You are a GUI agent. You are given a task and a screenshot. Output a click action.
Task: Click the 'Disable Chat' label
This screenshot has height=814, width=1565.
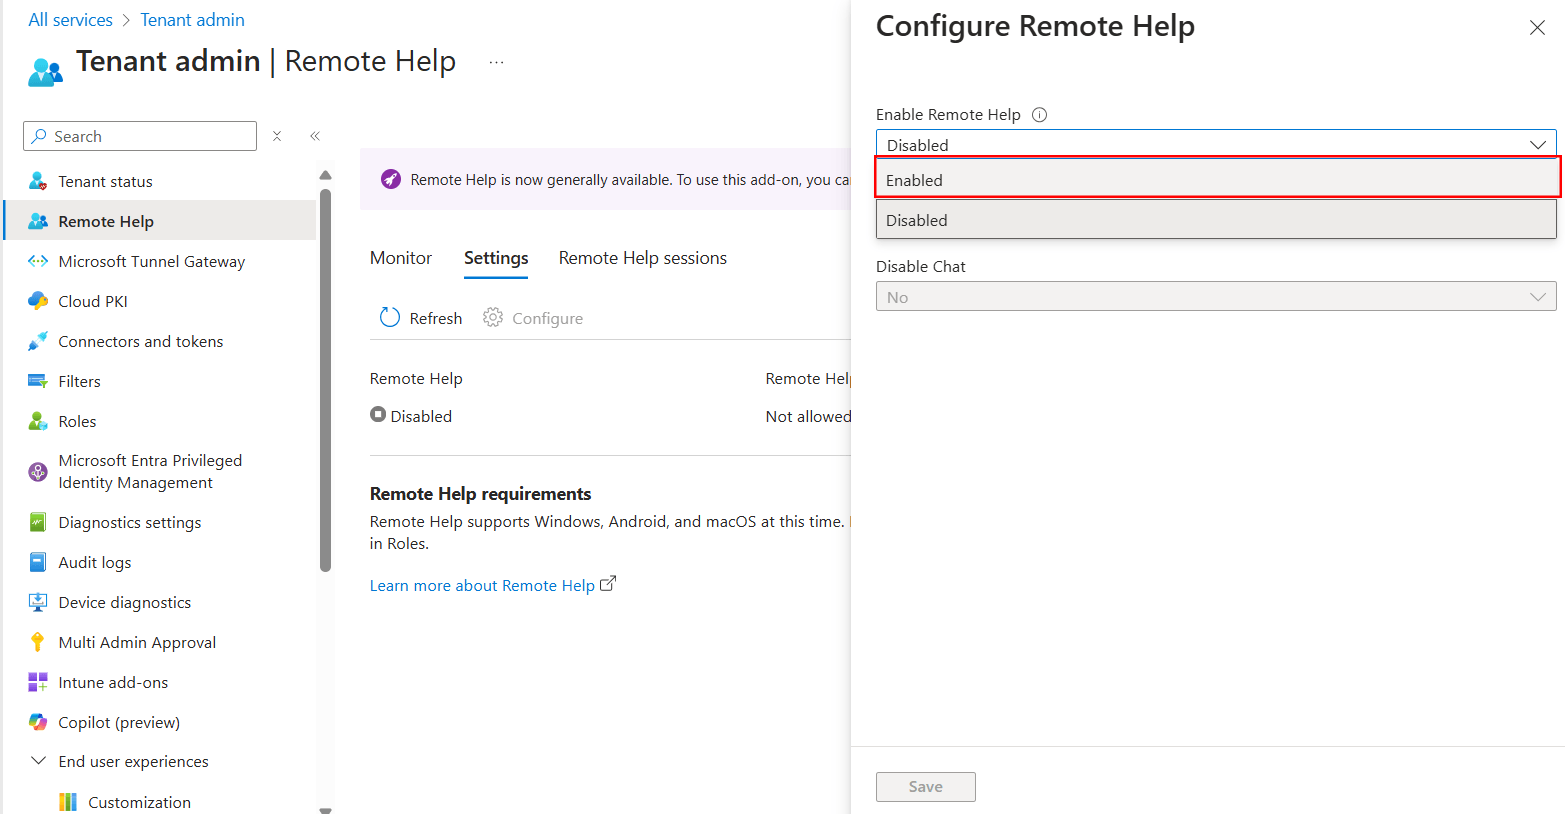coord(921,266)
